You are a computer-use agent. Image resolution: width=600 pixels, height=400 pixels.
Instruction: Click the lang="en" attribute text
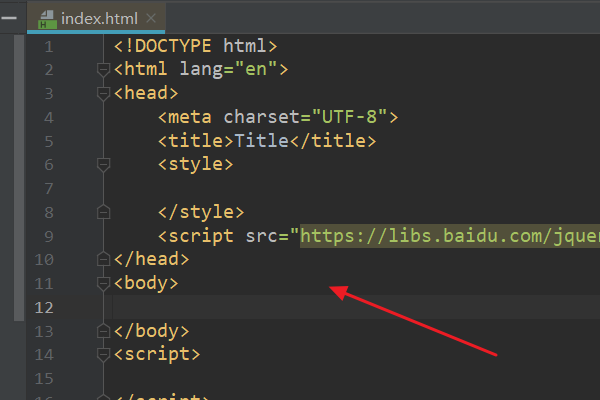tap(228, 70)
